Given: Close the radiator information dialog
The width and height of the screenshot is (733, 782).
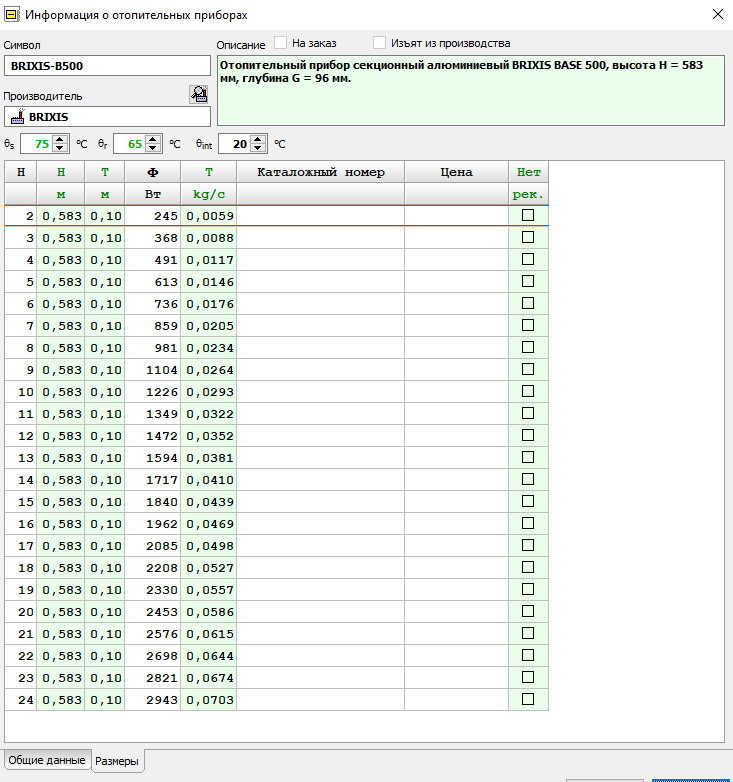Looking at the screenshot, I should coord(718,14).
